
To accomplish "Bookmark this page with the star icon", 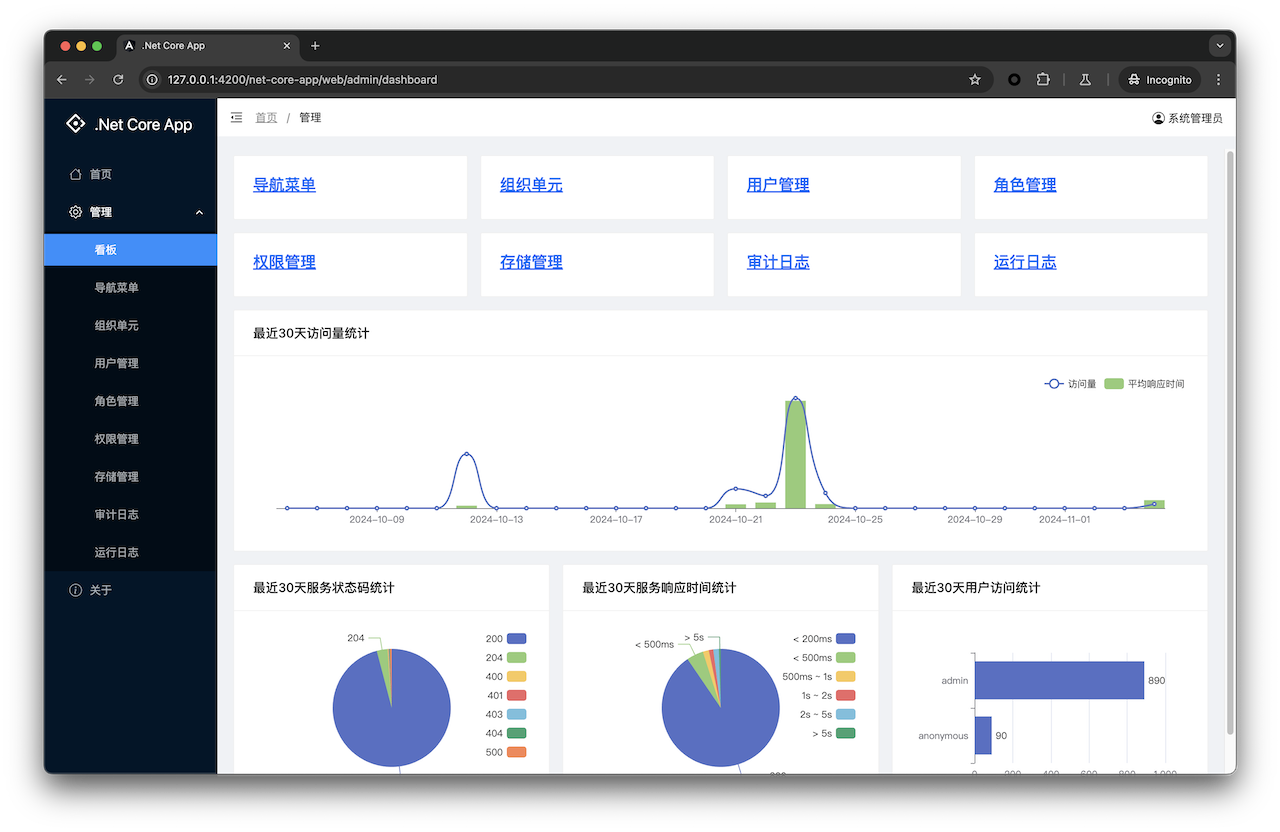I will [975, 80].
